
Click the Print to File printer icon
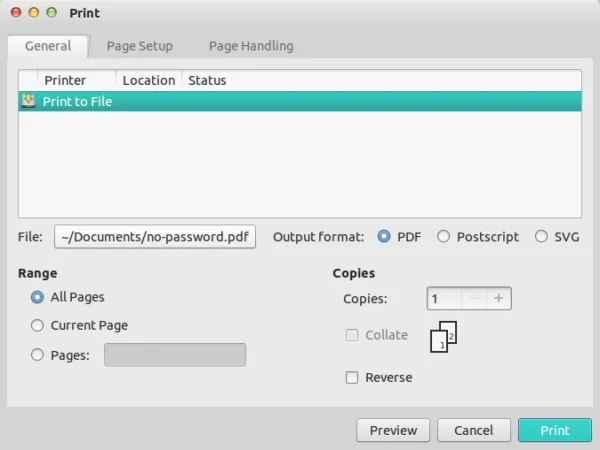point(28,101)
